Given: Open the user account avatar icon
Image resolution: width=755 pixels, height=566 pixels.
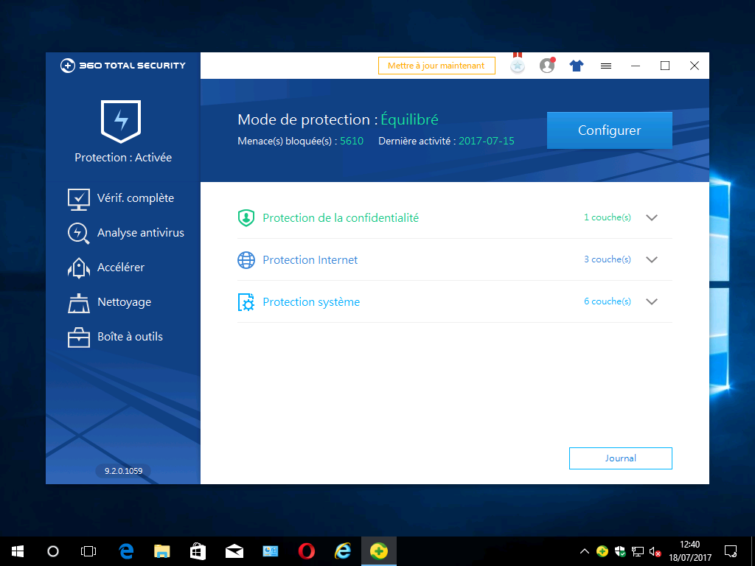Looking at the screenshot, I should [547, 65].
